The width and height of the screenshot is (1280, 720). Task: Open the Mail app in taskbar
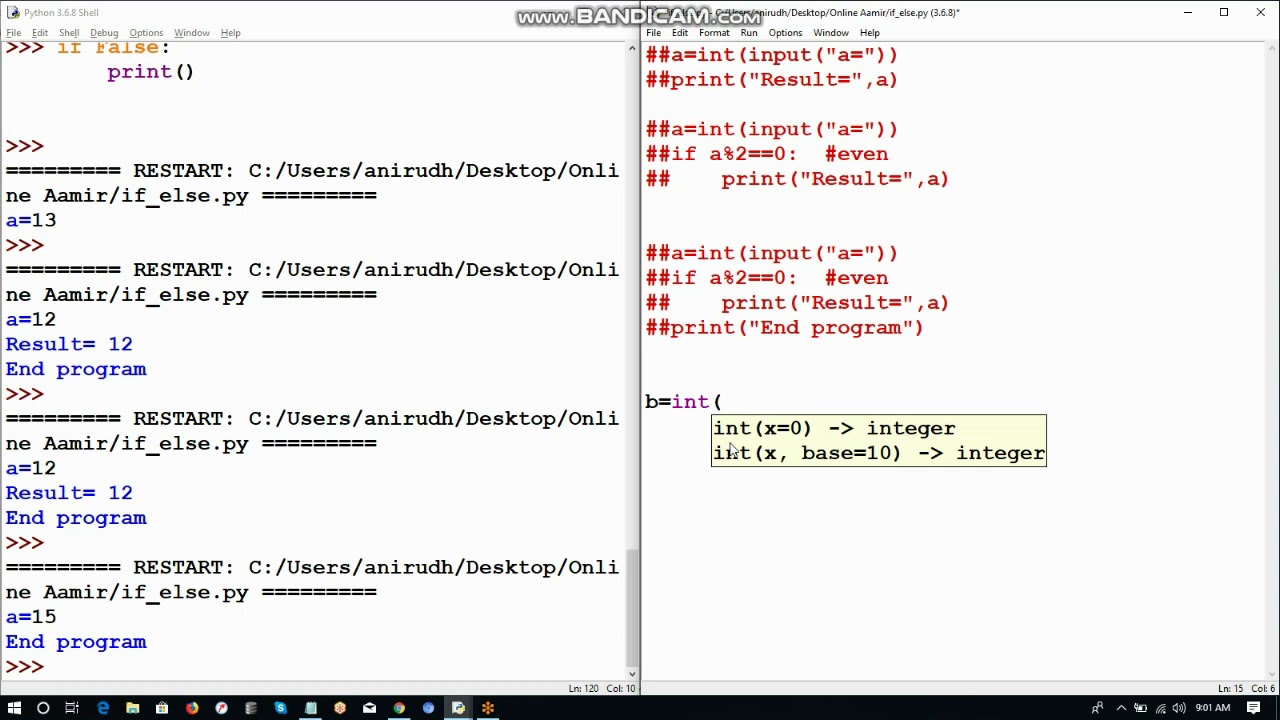coord(370,708)
